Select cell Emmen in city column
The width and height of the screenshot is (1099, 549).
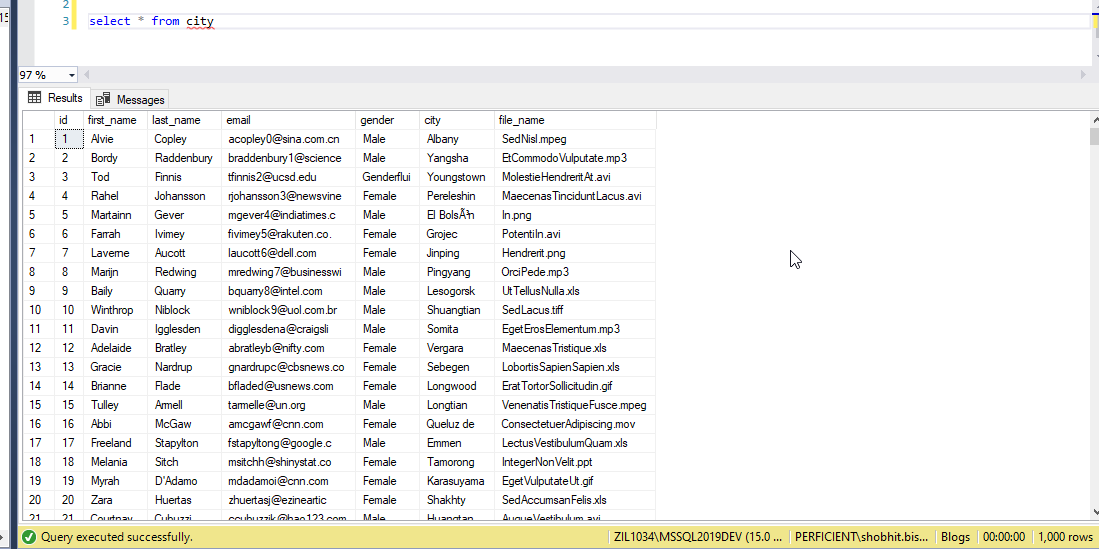(x=456, y=442)
